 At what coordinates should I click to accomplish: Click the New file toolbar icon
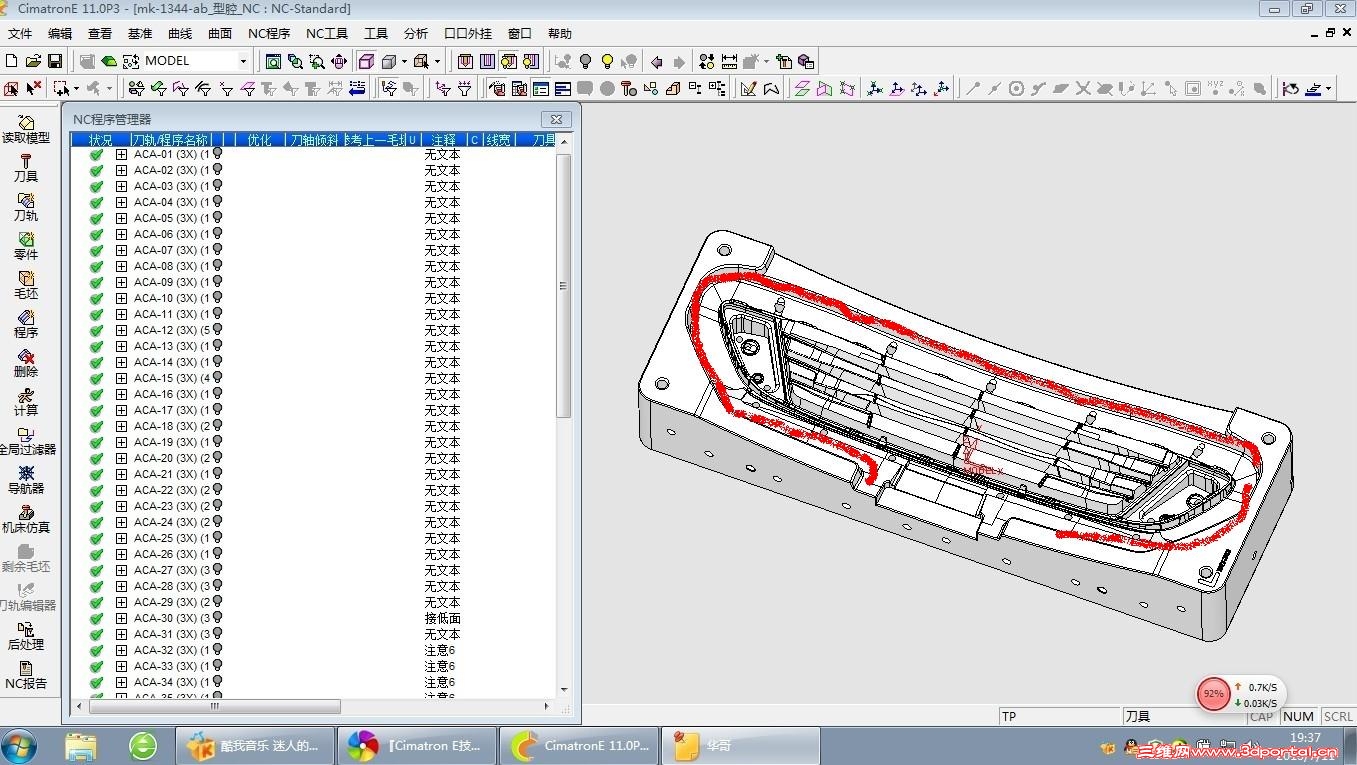12,61
